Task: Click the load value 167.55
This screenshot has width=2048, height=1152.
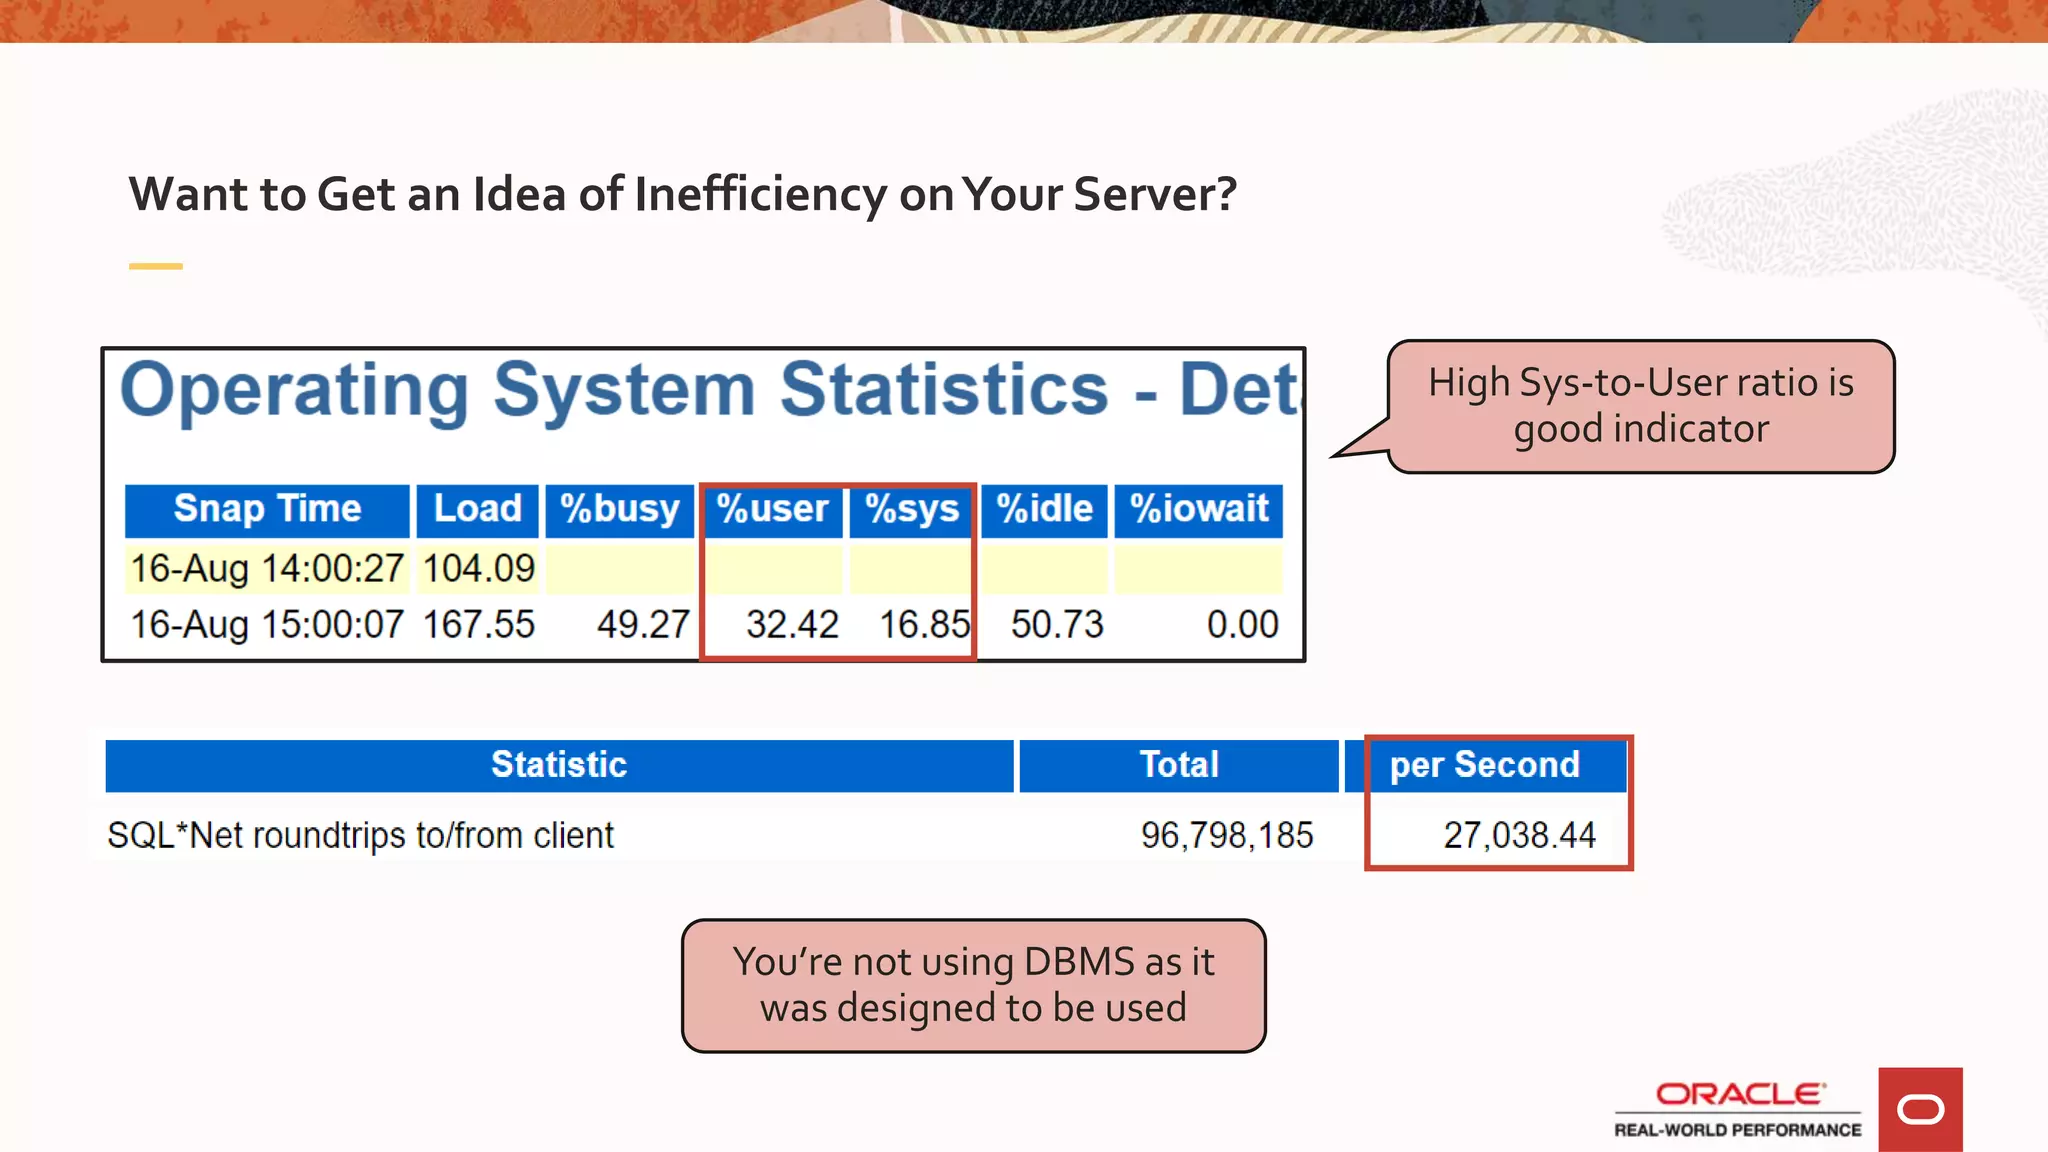Action: (x=478, y=625)
